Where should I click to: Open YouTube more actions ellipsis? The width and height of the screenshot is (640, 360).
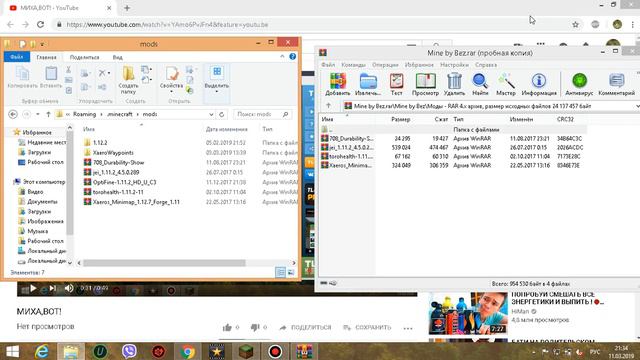coord(408,328)
